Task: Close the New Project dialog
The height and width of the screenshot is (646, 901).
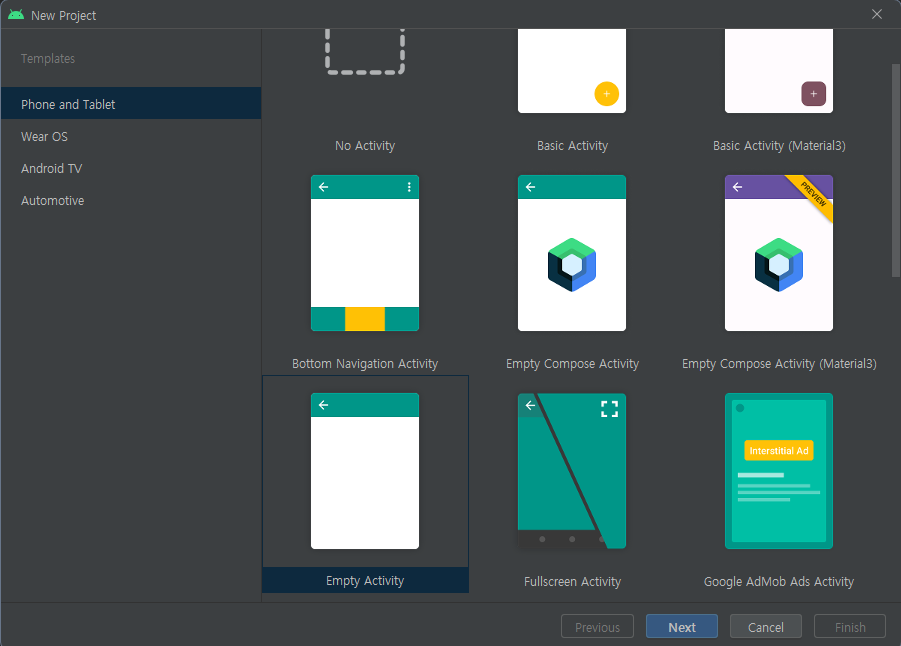Action: coord(876,14)
